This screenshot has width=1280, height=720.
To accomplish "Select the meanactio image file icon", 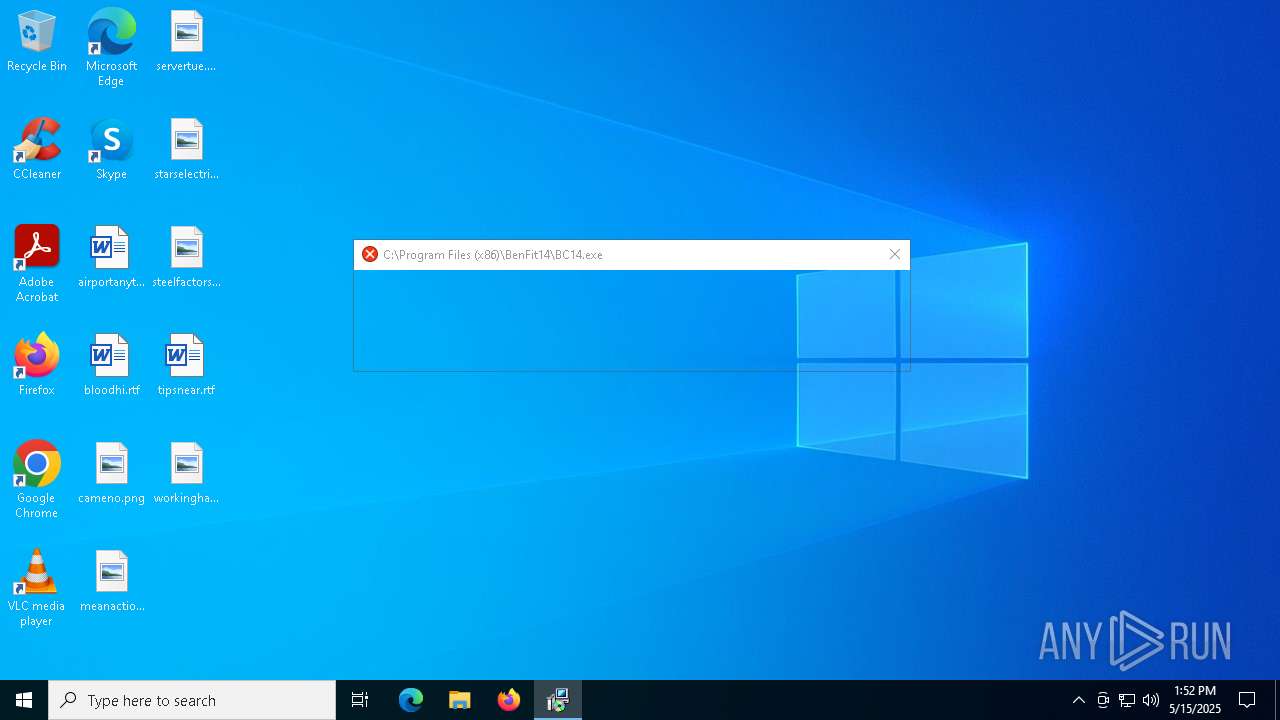I will click(111, 582).
